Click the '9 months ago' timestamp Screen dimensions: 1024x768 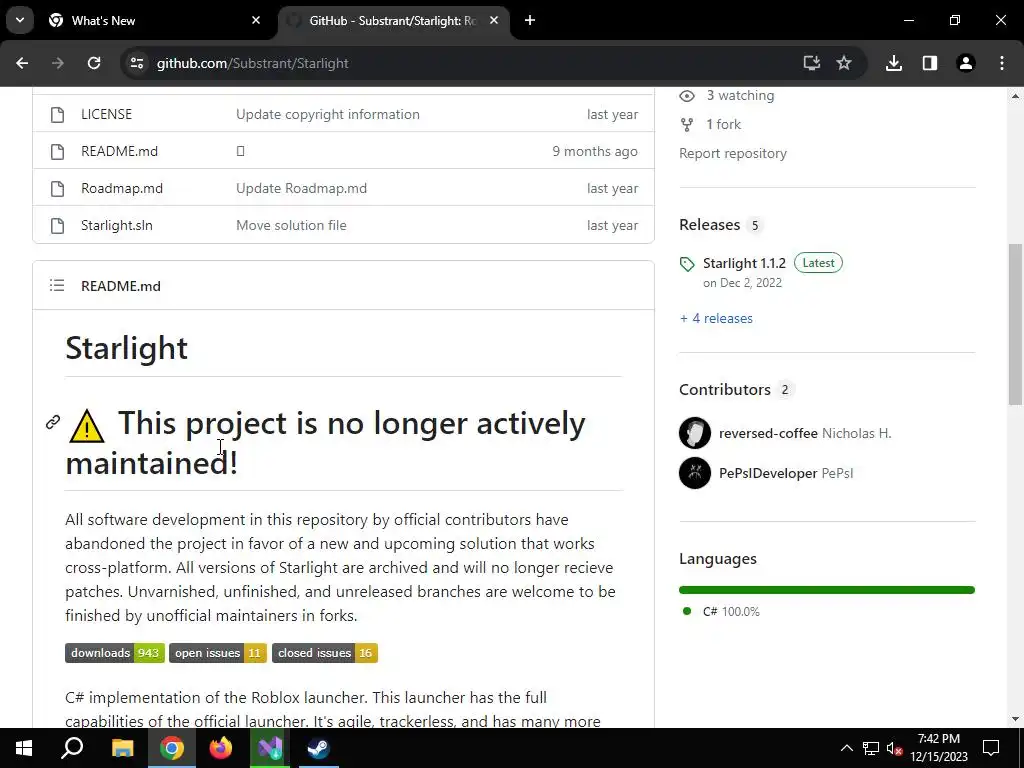595,152
